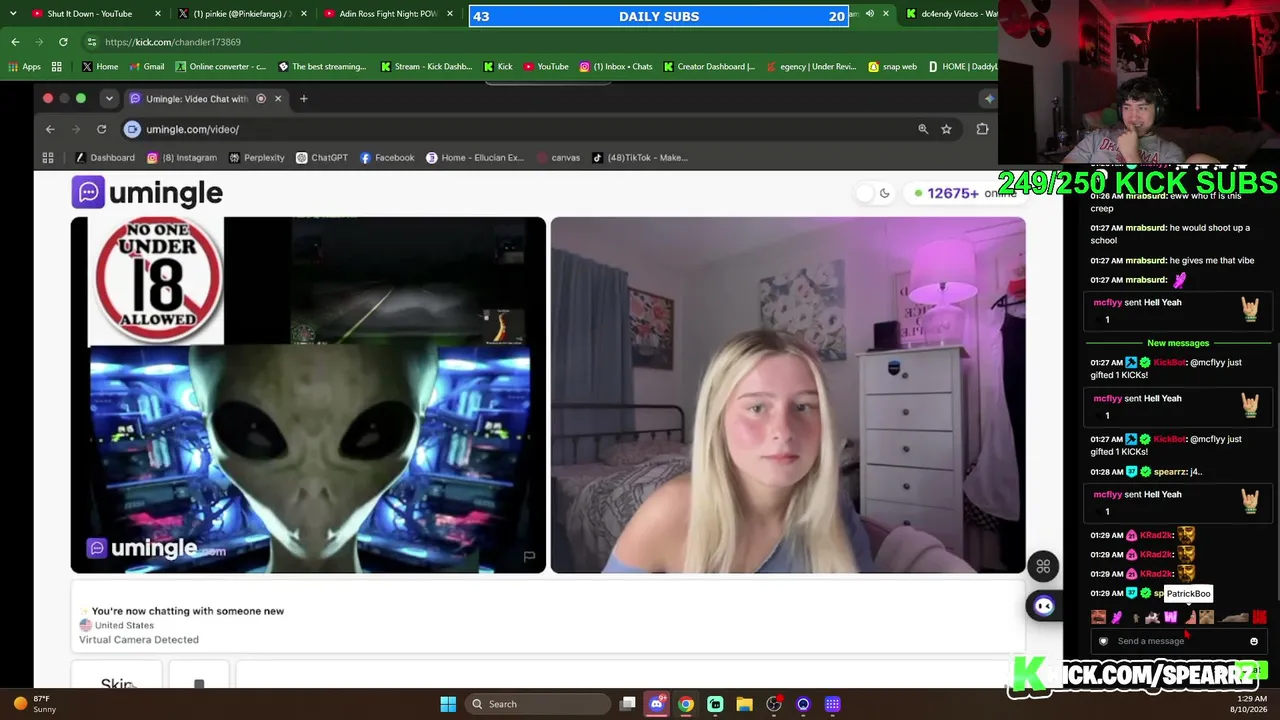Open the taskbar clock showing 1:29 AM
Viewport: 1280px width, 720px height.
pos(1251,704)
